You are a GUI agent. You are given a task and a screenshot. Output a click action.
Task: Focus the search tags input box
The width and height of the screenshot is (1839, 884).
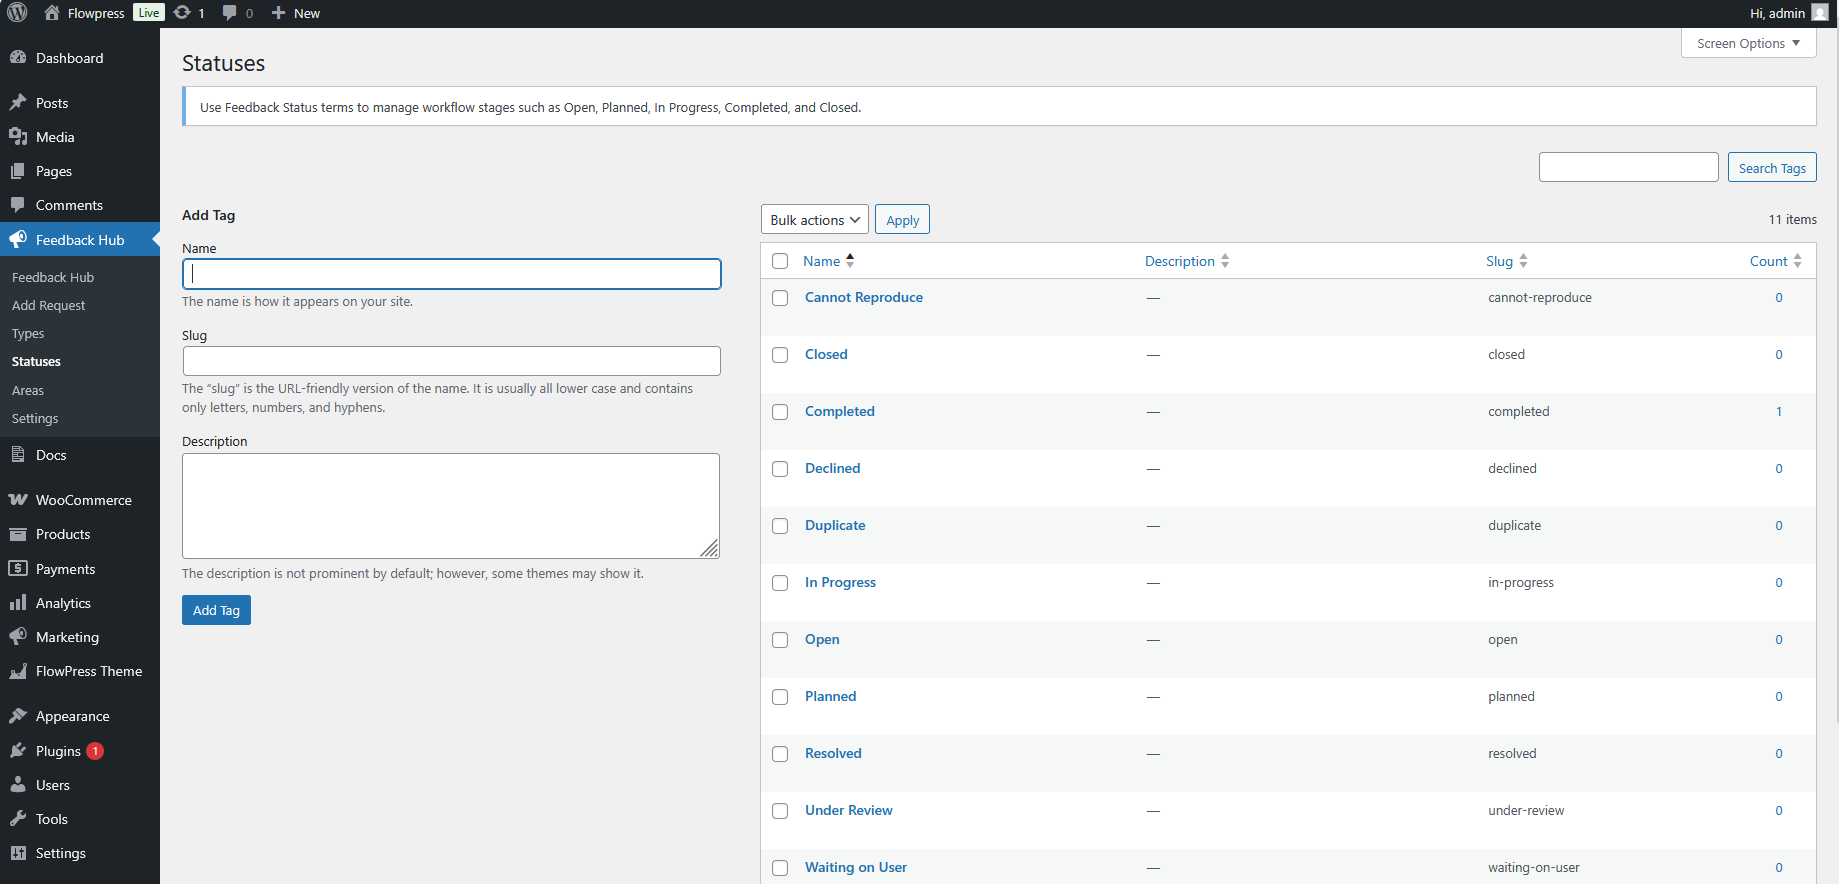coord(1629,167)
